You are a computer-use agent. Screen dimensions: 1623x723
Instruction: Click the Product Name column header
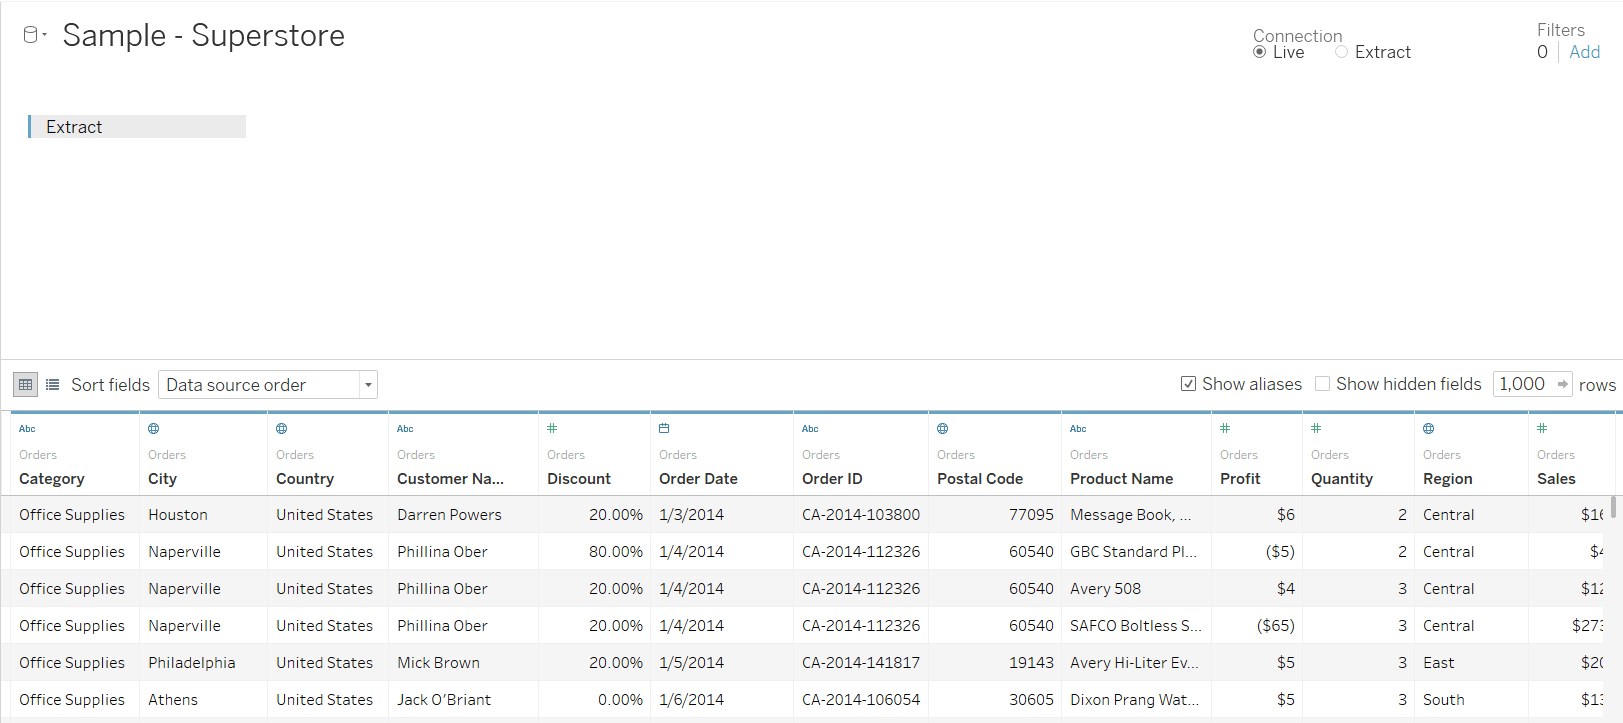coord(1121,479)
